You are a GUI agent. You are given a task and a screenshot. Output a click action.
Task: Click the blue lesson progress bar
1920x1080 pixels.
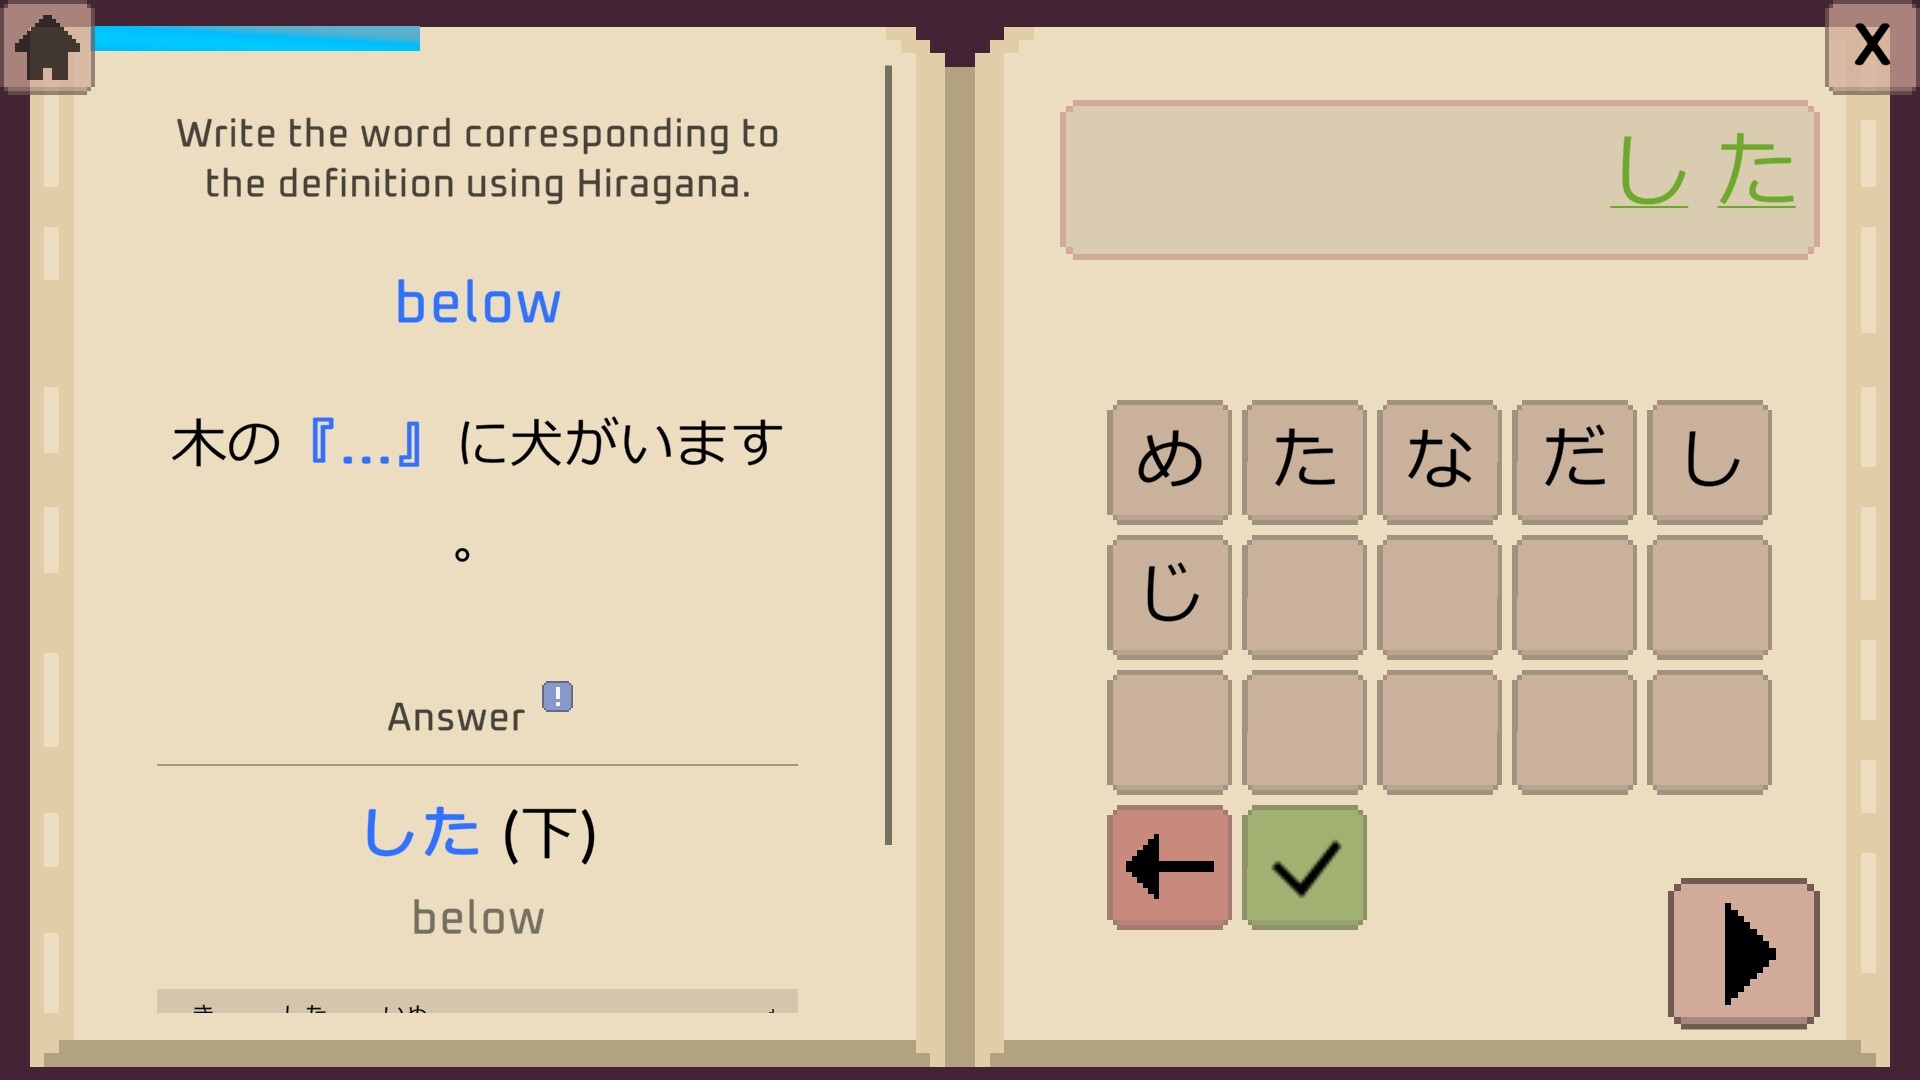point(257,39)
